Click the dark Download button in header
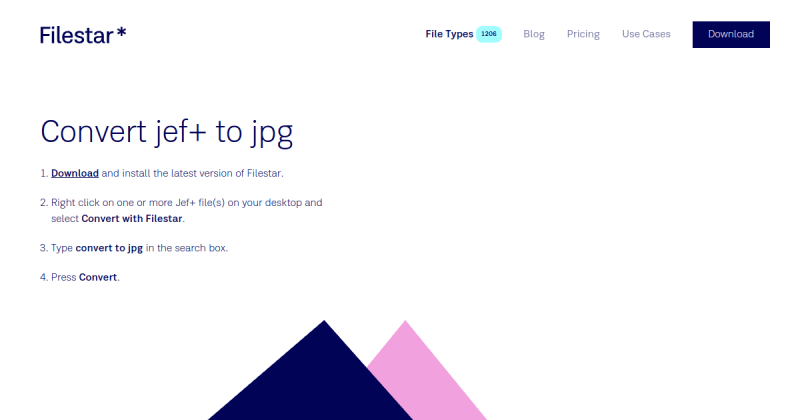The image size is (800, 420). coord(731,34)
